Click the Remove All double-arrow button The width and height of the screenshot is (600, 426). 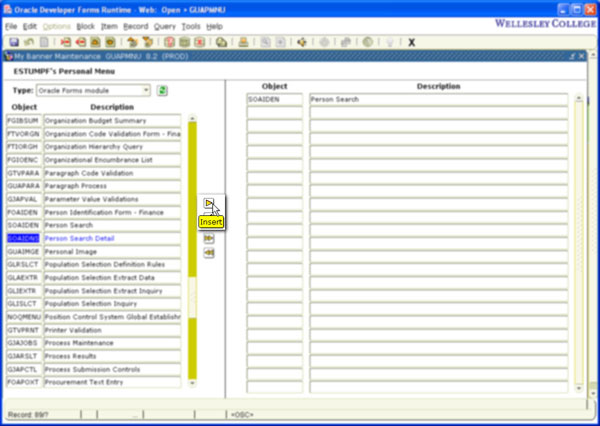coord(209,253)
